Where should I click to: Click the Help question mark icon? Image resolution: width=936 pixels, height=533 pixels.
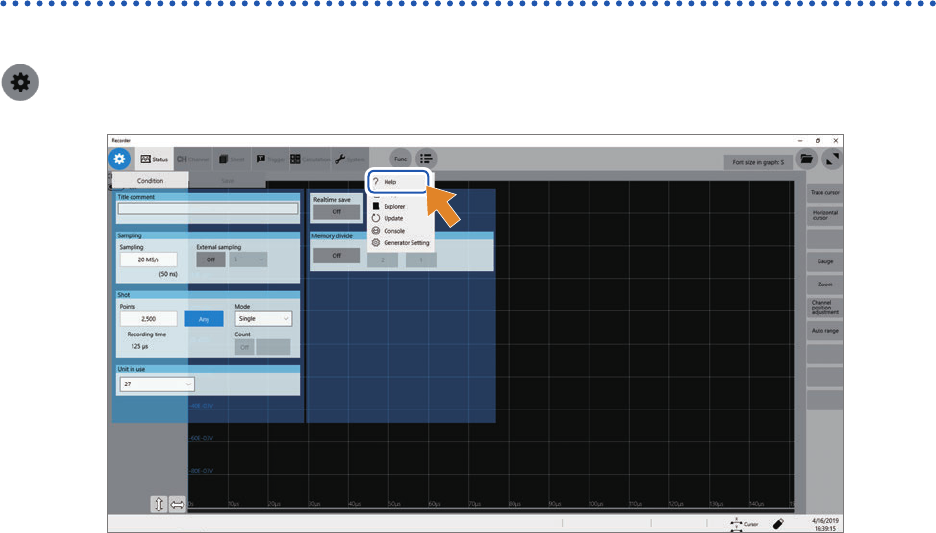pyautogui.click(x=376, y=181)
